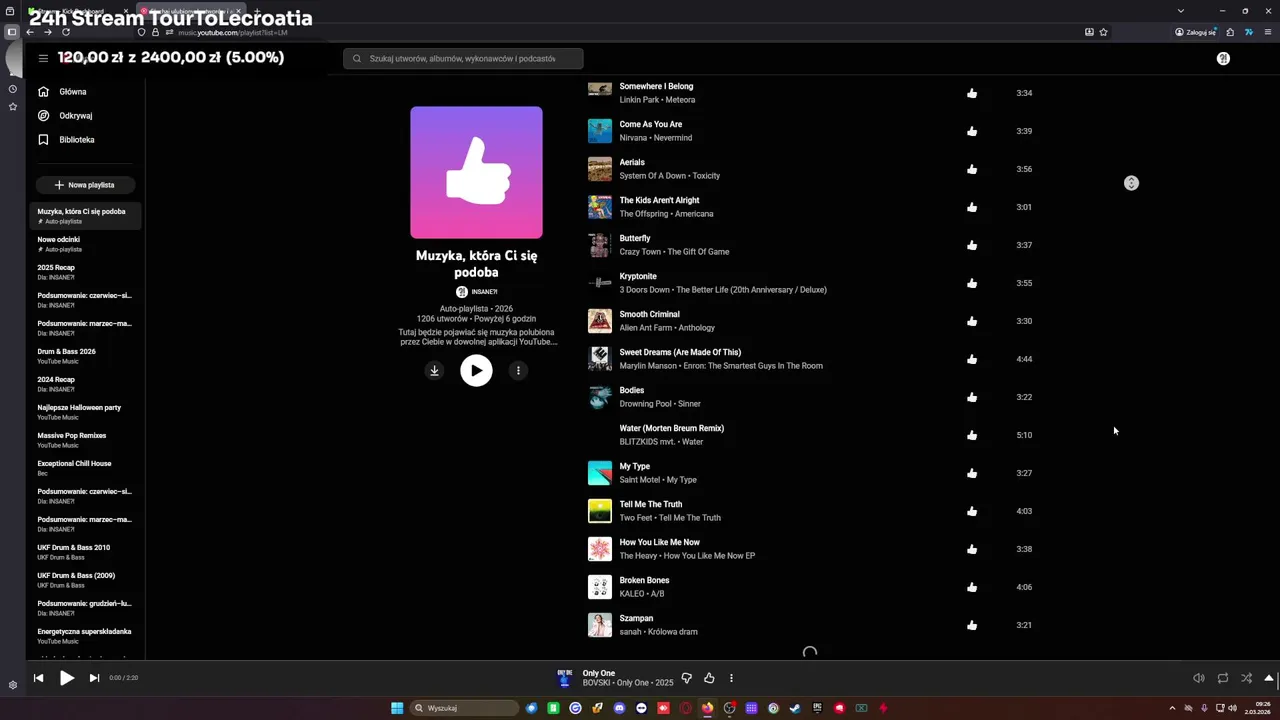Open the 2025 Recap playlist

(x=85, y=272)
